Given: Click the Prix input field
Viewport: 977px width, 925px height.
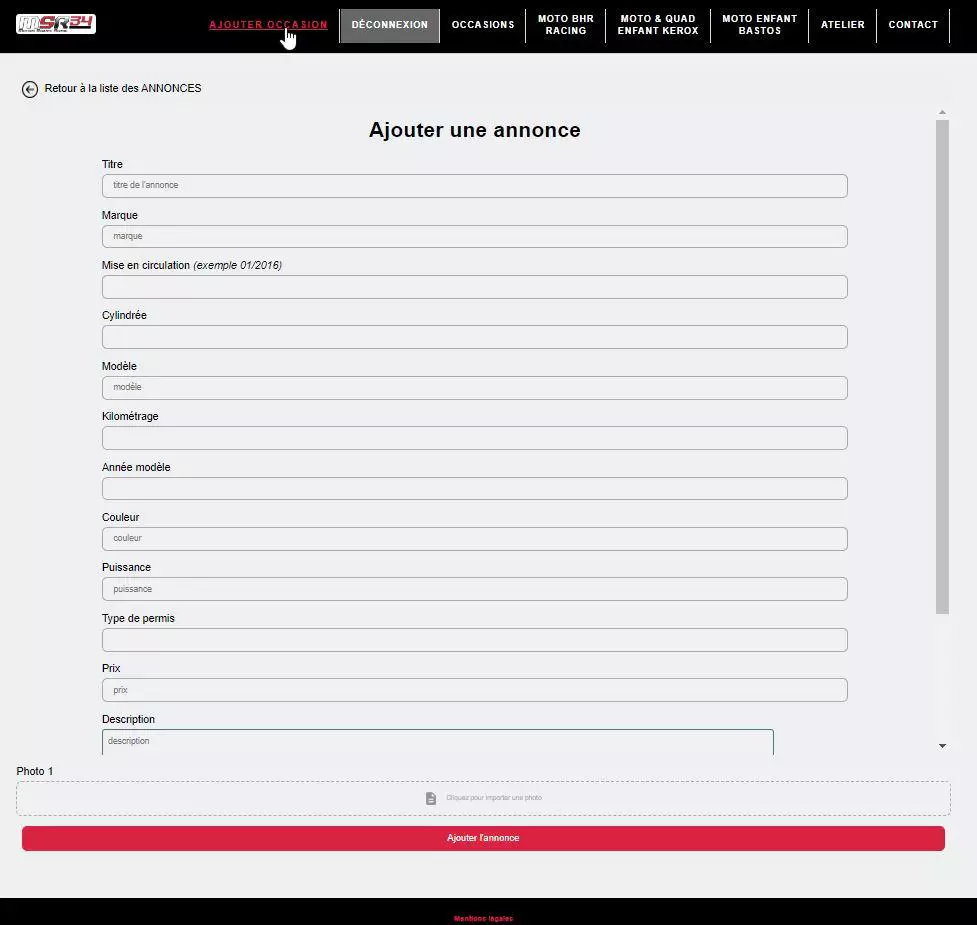Looking at the screenshot, I should [x=474, y=690].
